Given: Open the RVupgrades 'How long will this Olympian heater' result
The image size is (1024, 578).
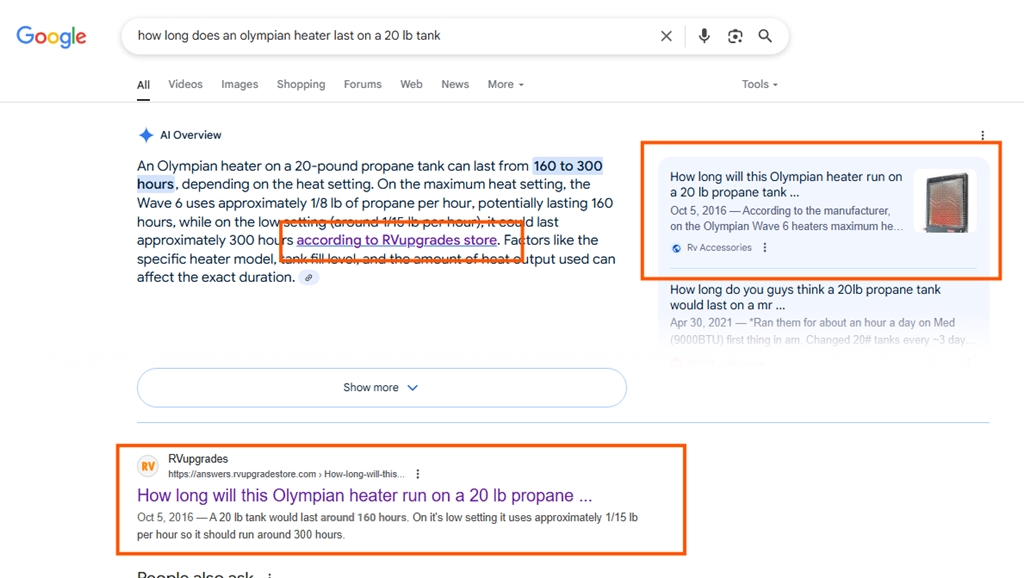Looking at the screenshot, I should tap(364, 496).
